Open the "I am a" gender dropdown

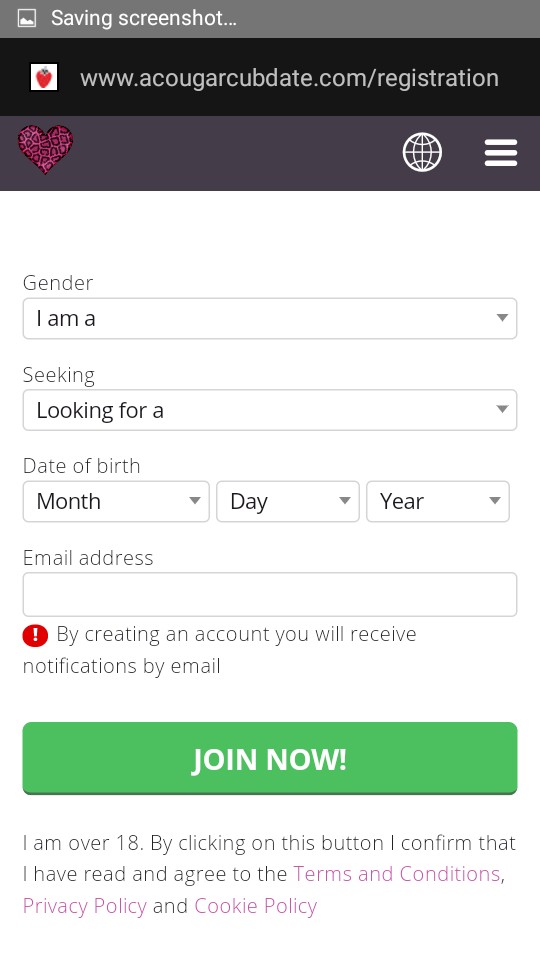point(270,318)
